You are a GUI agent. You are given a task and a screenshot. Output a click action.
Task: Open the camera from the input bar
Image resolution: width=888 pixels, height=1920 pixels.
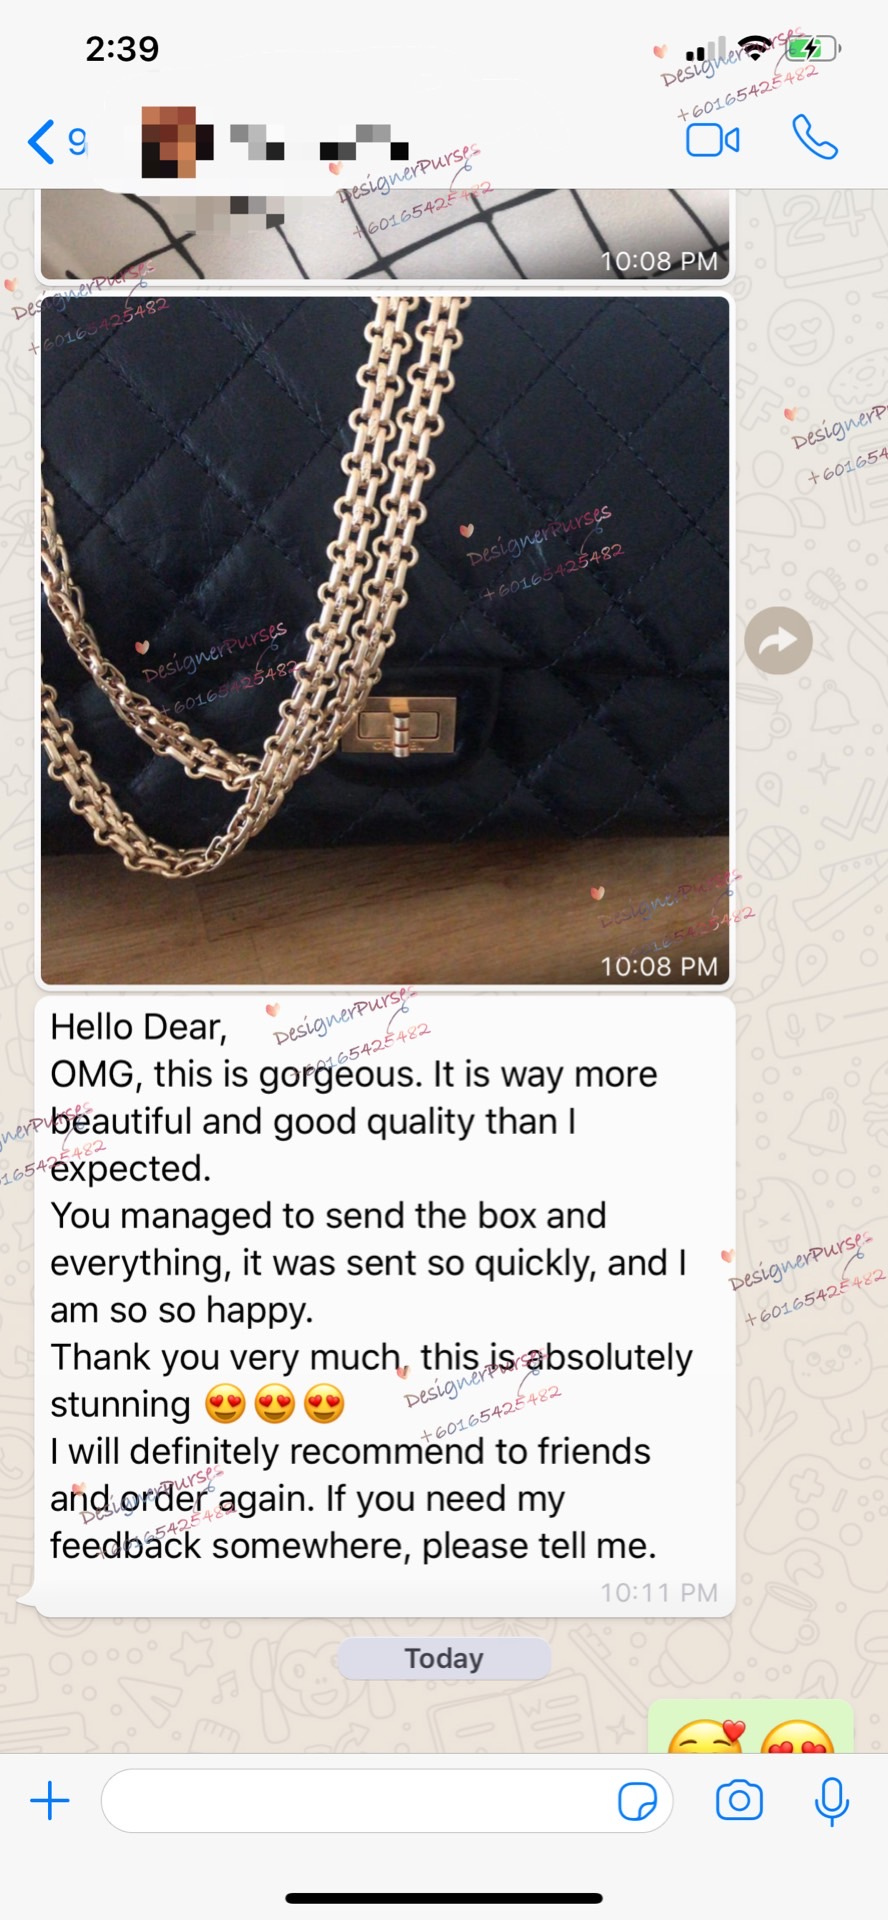coord(739,1801)
